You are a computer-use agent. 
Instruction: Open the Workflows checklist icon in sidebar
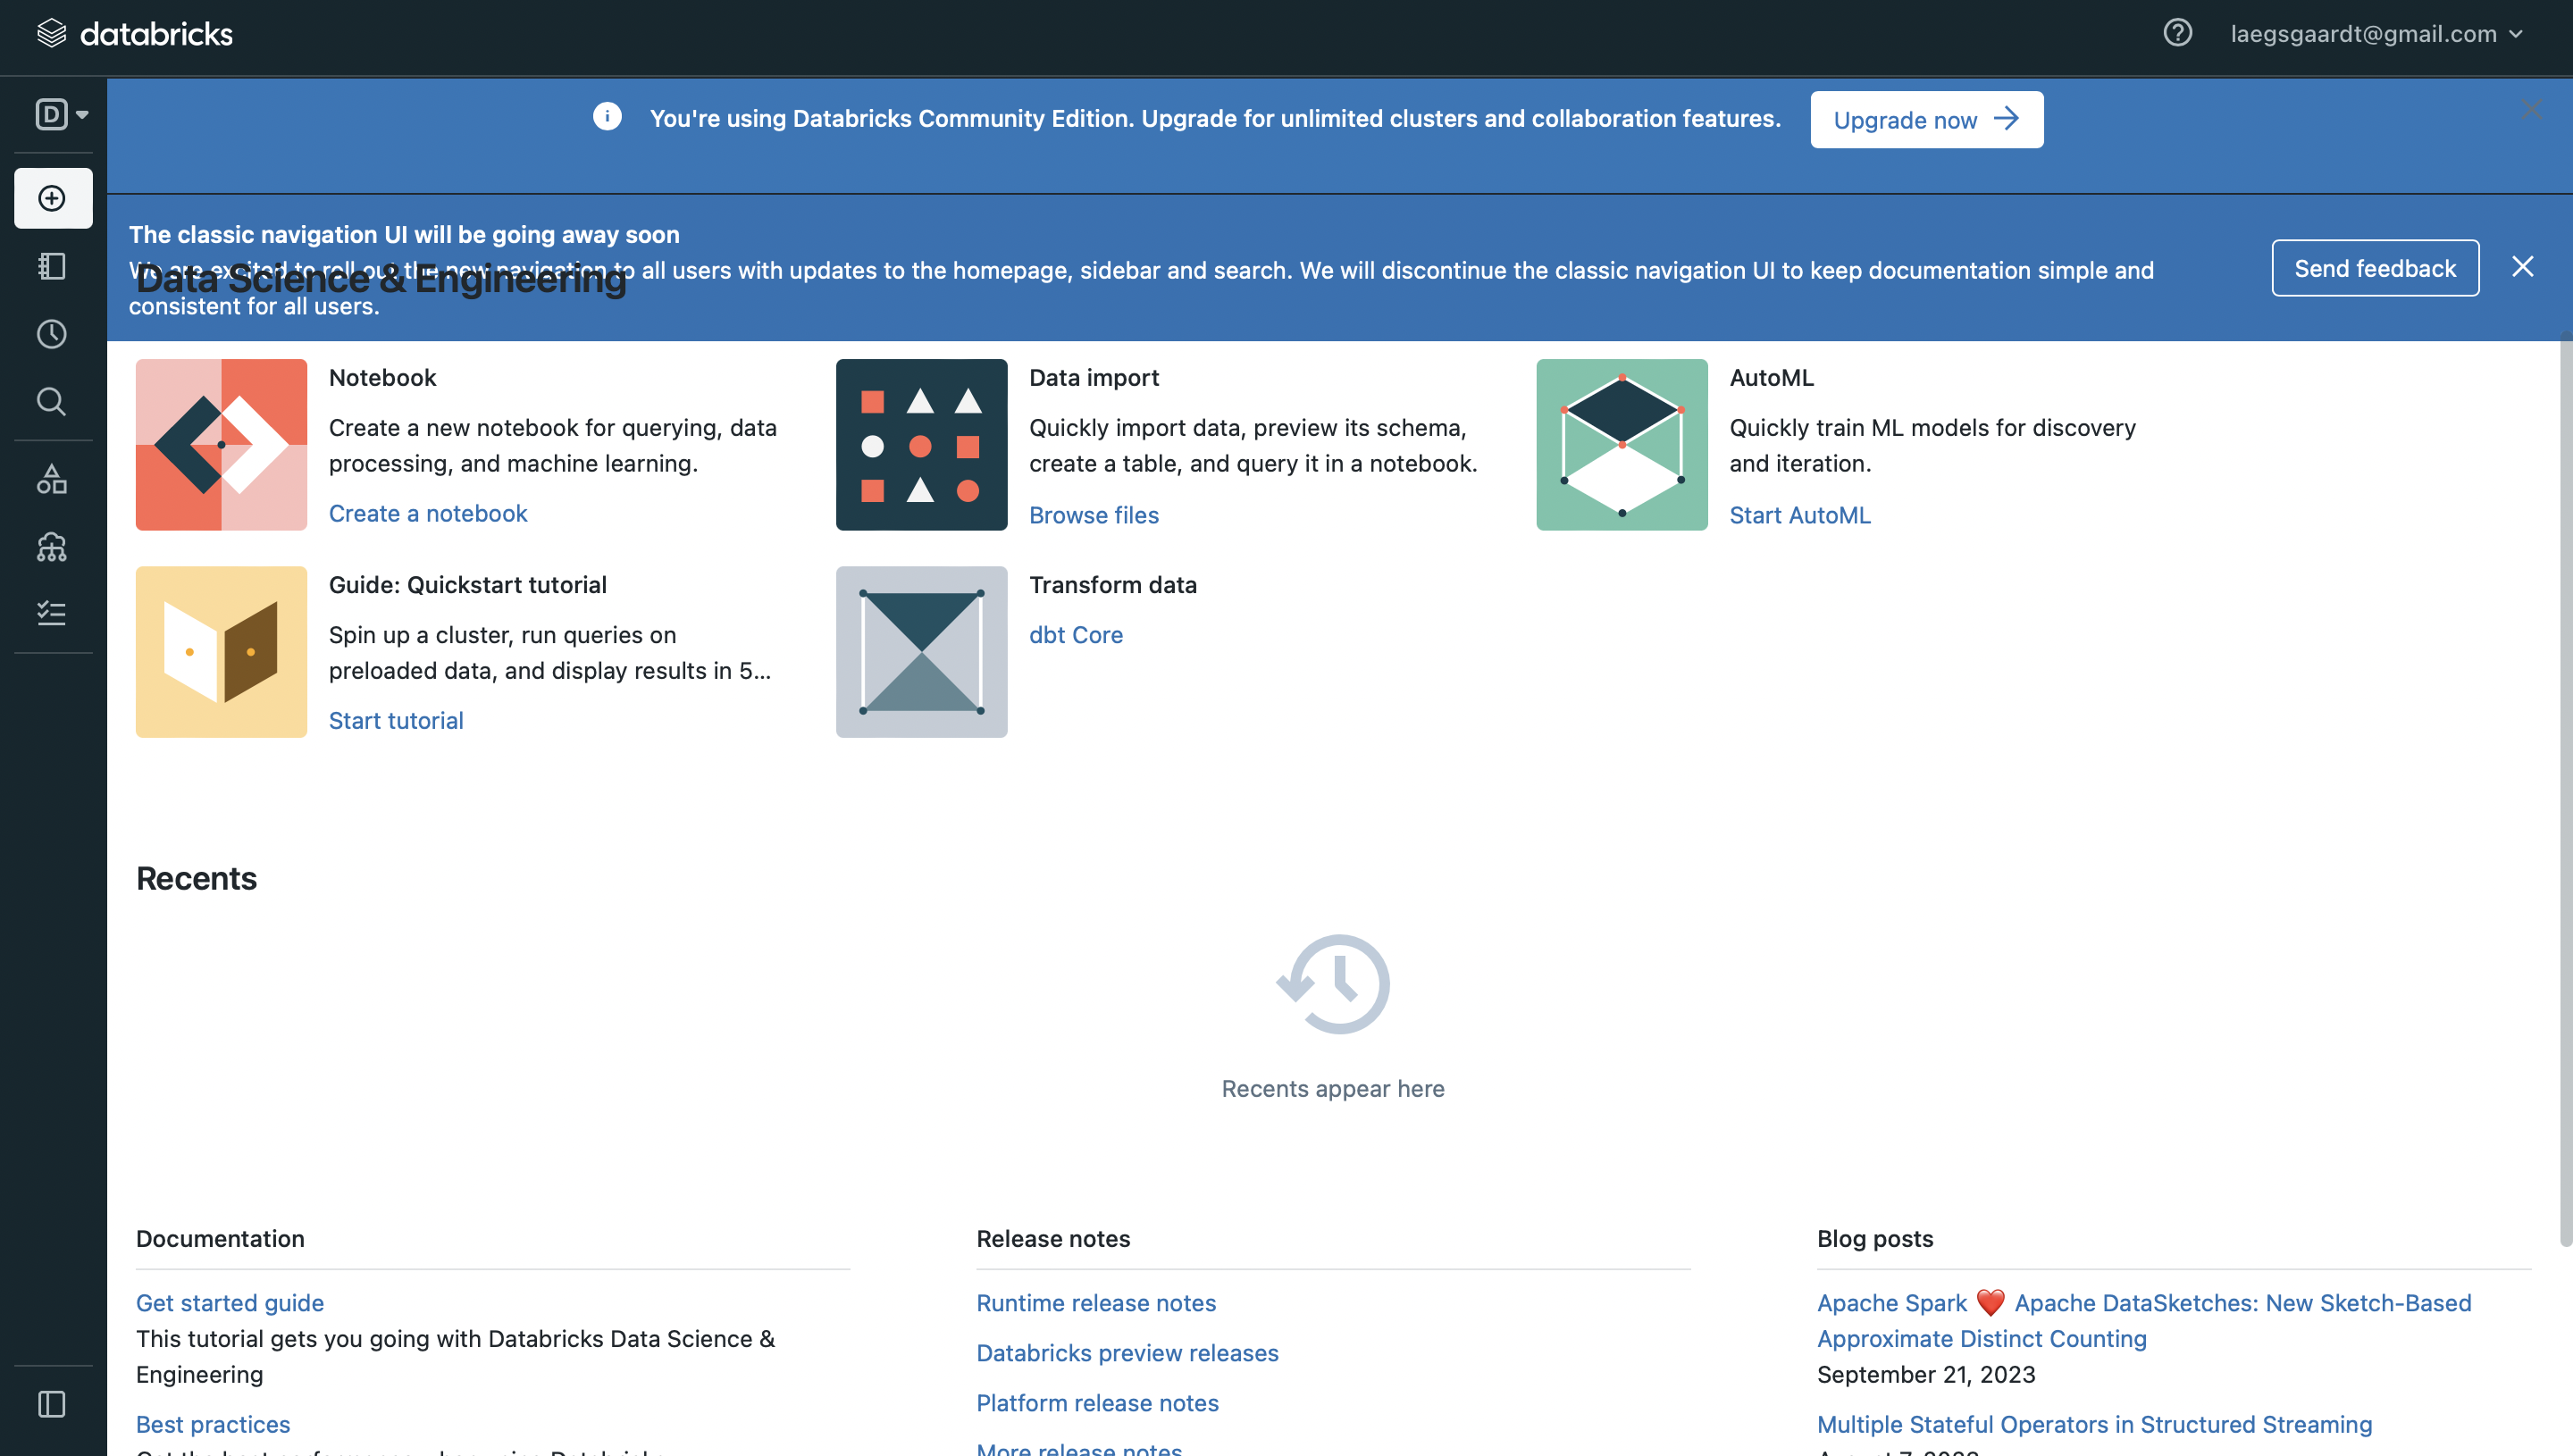[52, 613]
